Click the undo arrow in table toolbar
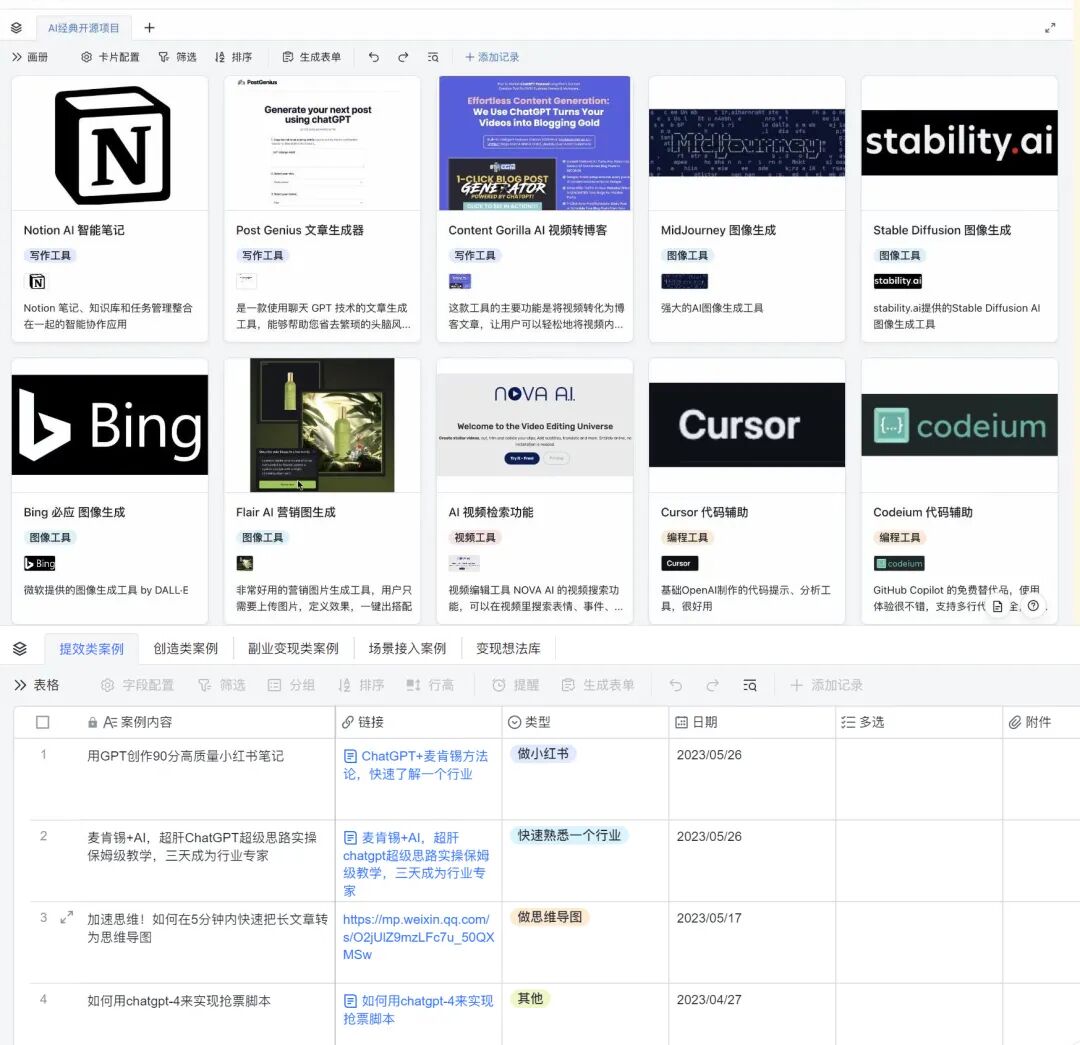This screenshot has height=1045, width=1080. (676, 685)
